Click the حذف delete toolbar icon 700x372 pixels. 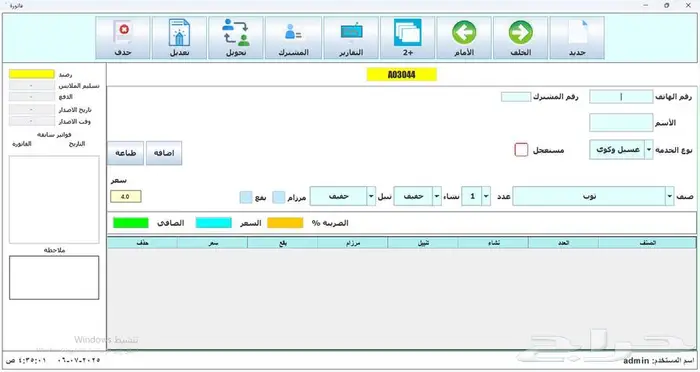click(x=123, y=38)
